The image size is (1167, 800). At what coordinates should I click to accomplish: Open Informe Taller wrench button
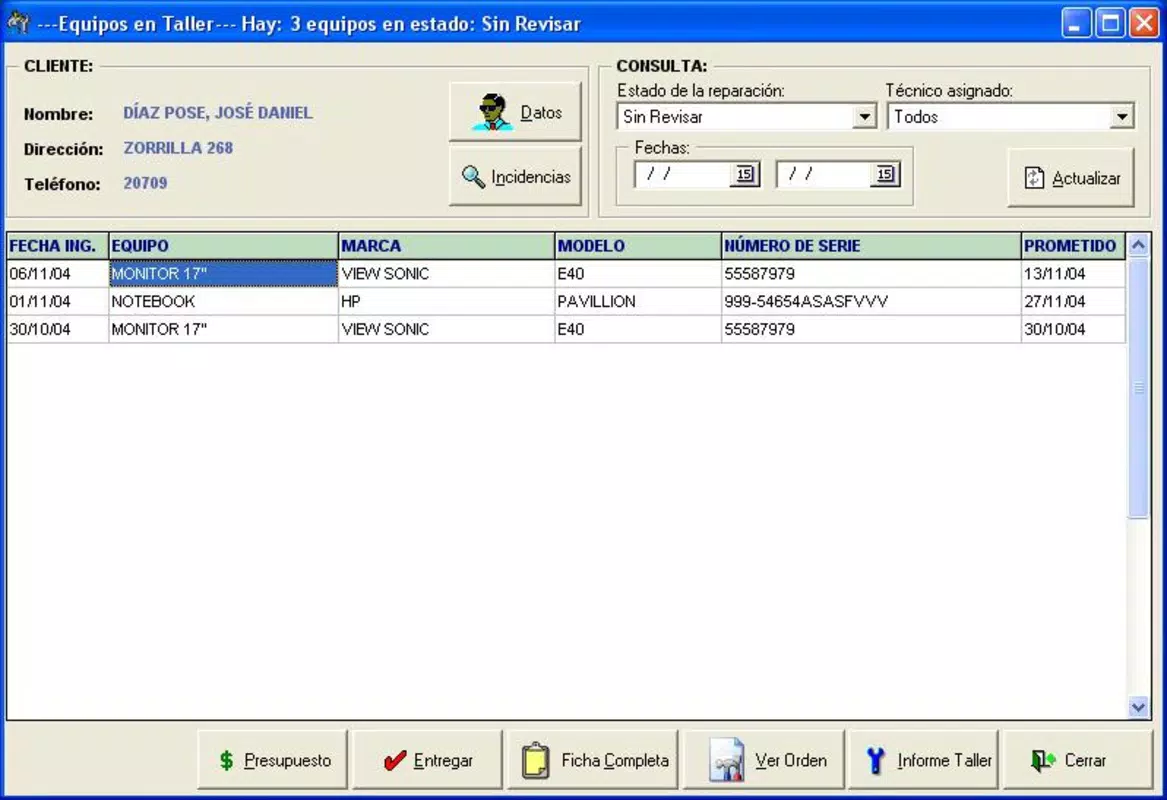(924, 760)
